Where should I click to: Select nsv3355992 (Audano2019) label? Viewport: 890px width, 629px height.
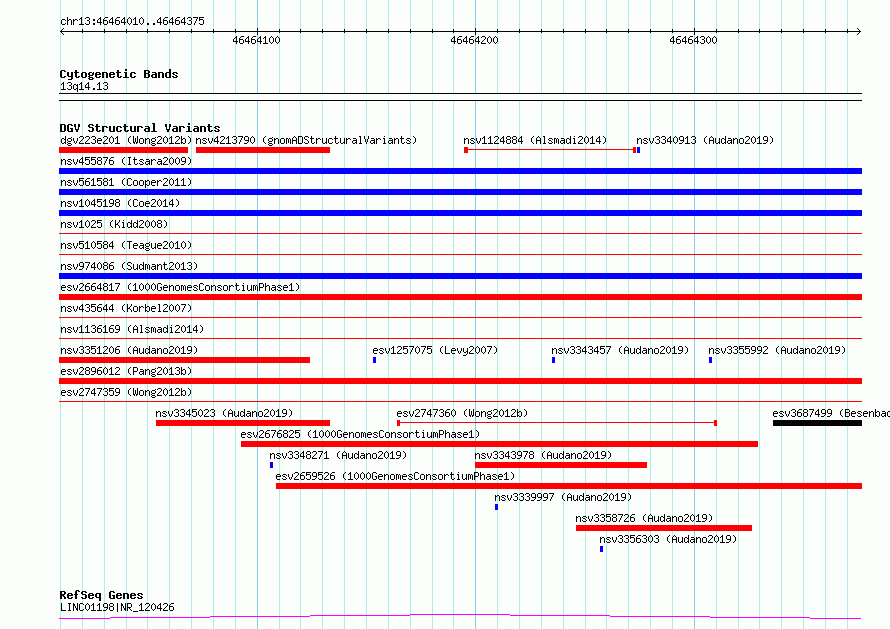[776, 350]
